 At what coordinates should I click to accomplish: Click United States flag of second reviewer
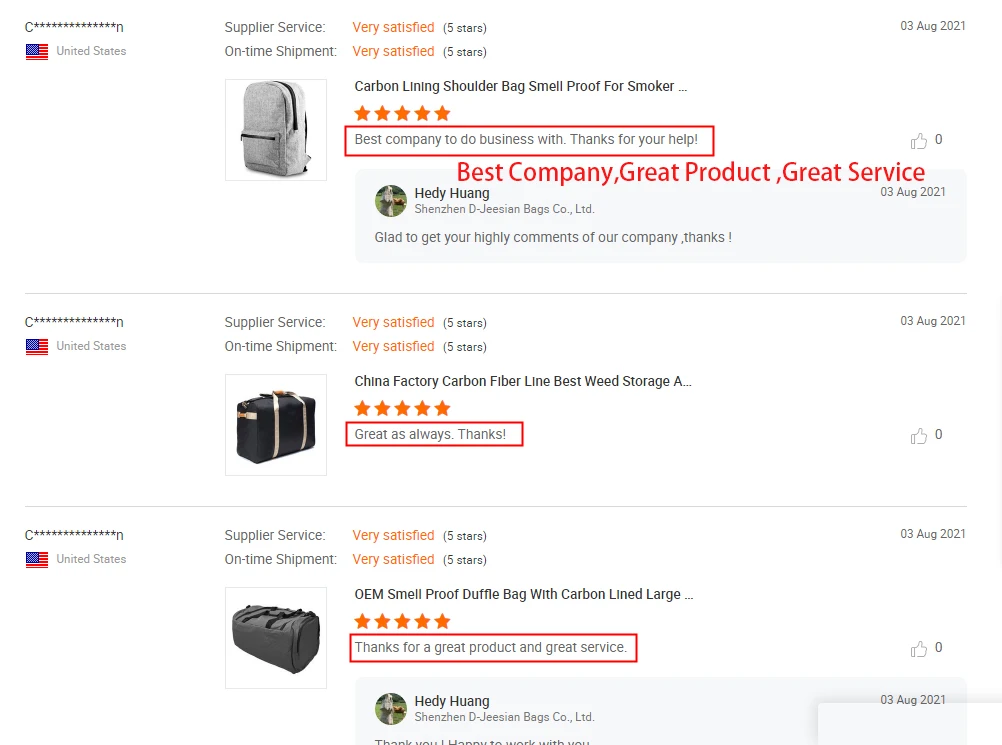pos(37,347)
